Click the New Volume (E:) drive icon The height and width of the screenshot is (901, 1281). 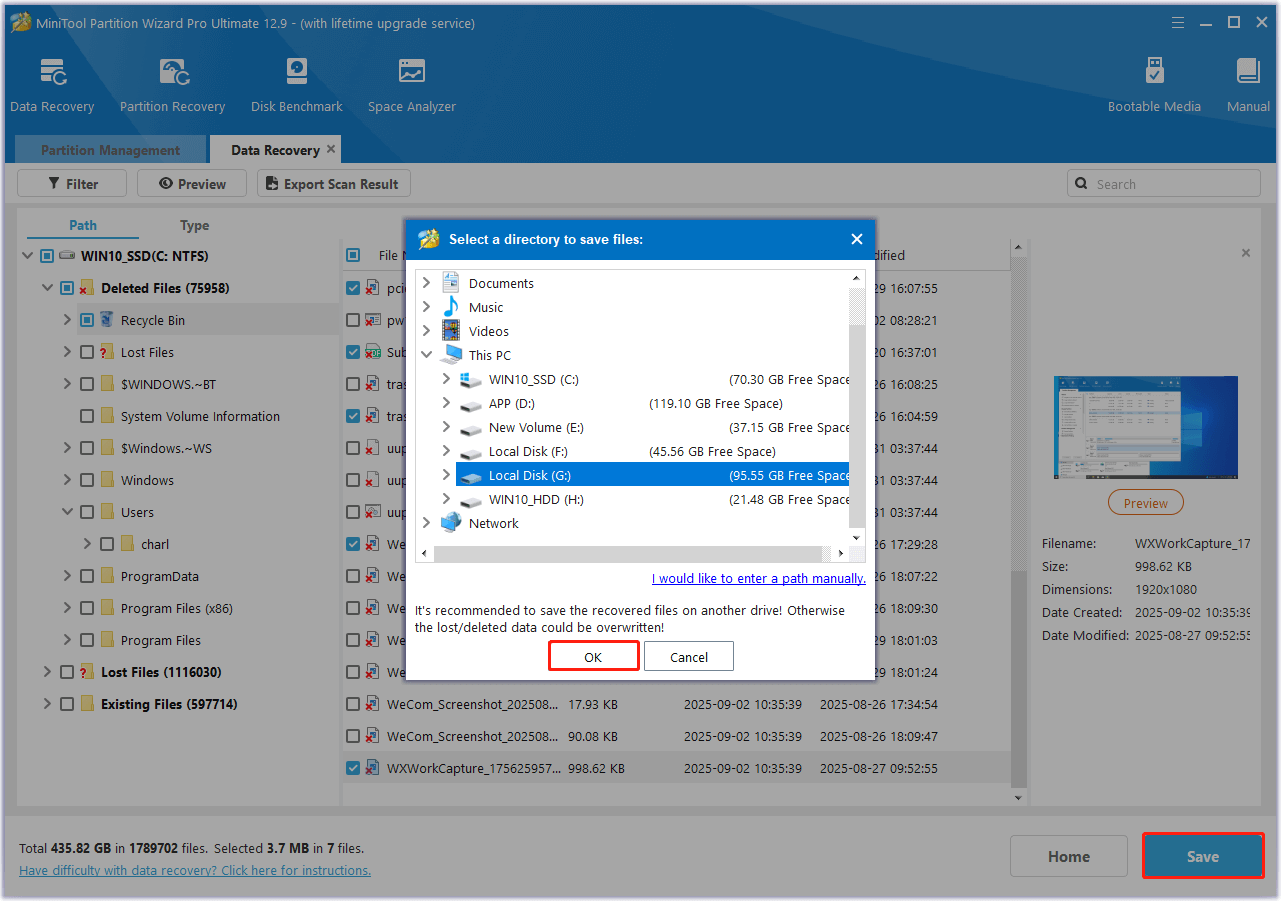click(x=471, y=428)
